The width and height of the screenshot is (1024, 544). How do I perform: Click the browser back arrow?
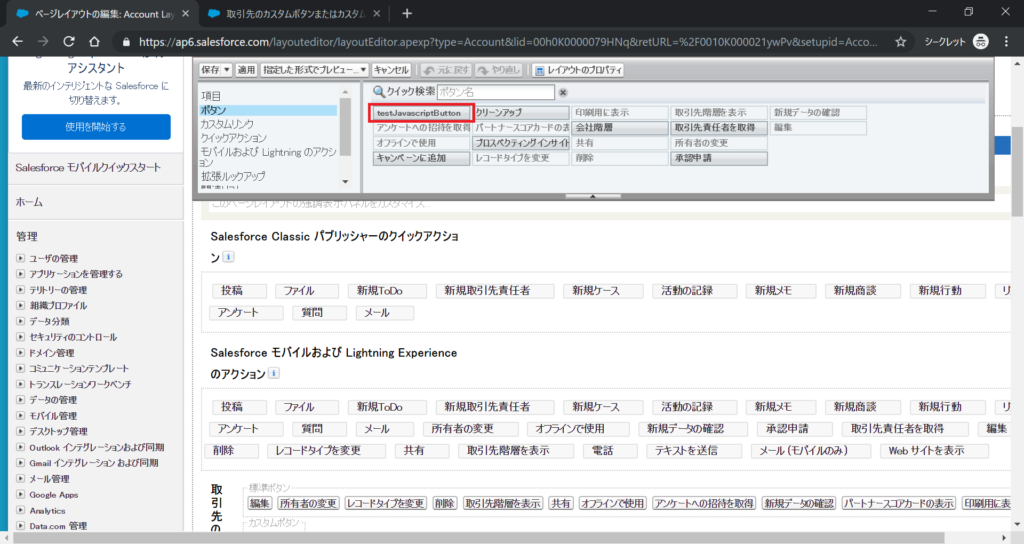point(16,42)
